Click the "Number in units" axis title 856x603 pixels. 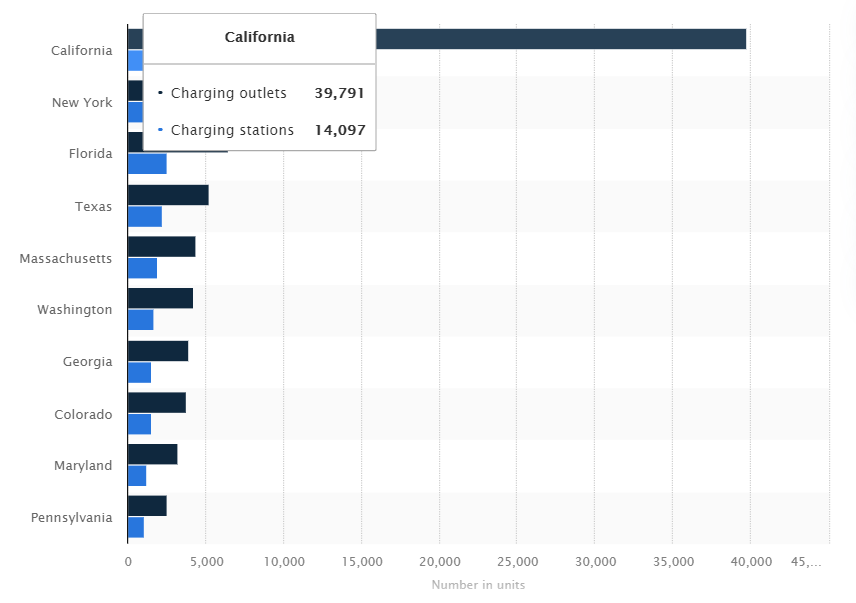coord(478,585)
